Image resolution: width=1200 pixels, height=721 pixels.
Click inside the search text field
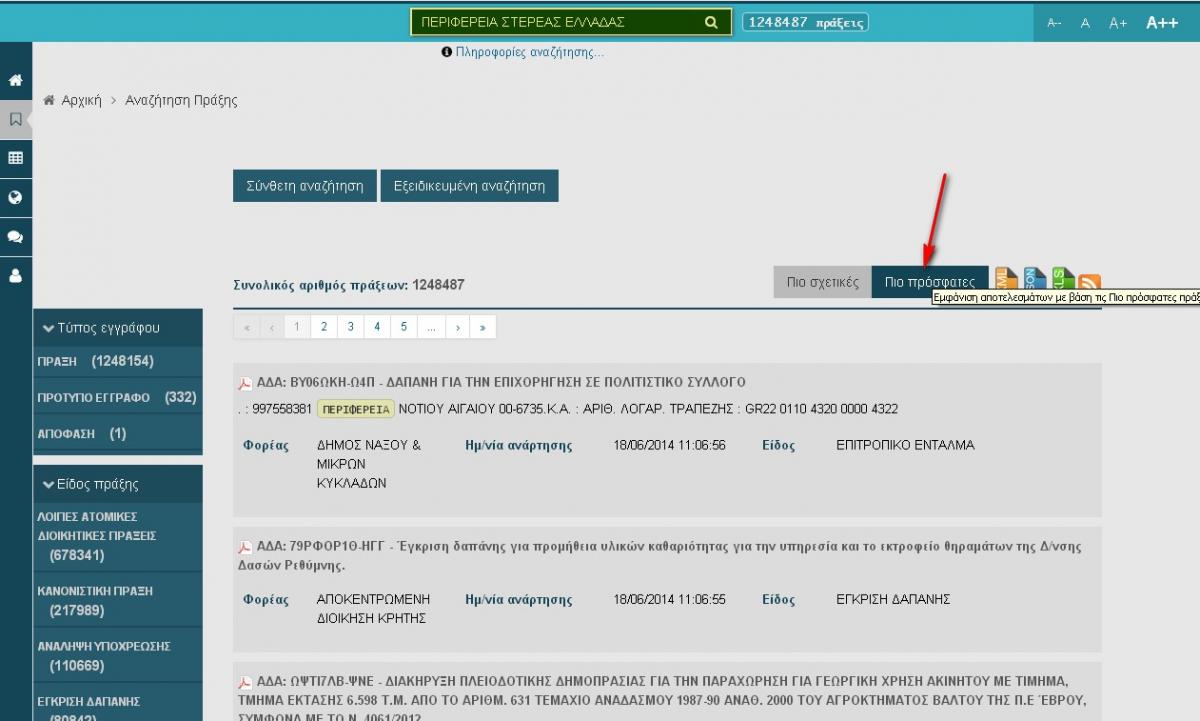[555, 22]
